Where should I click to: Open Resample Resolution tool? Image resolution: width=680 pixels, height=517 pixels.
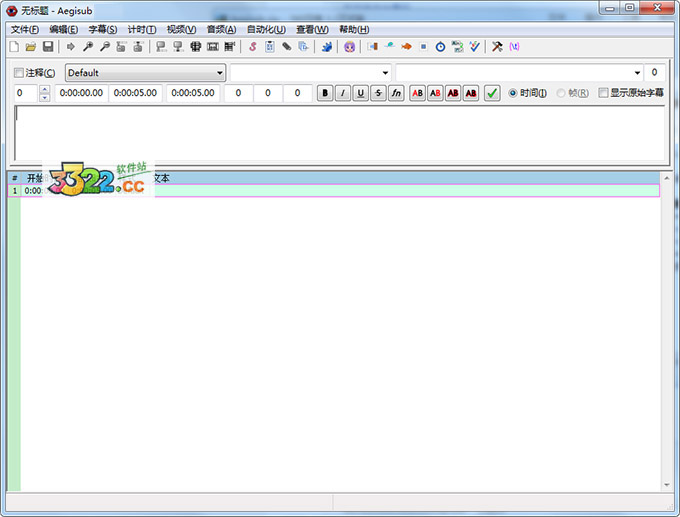tap(423, 46)
